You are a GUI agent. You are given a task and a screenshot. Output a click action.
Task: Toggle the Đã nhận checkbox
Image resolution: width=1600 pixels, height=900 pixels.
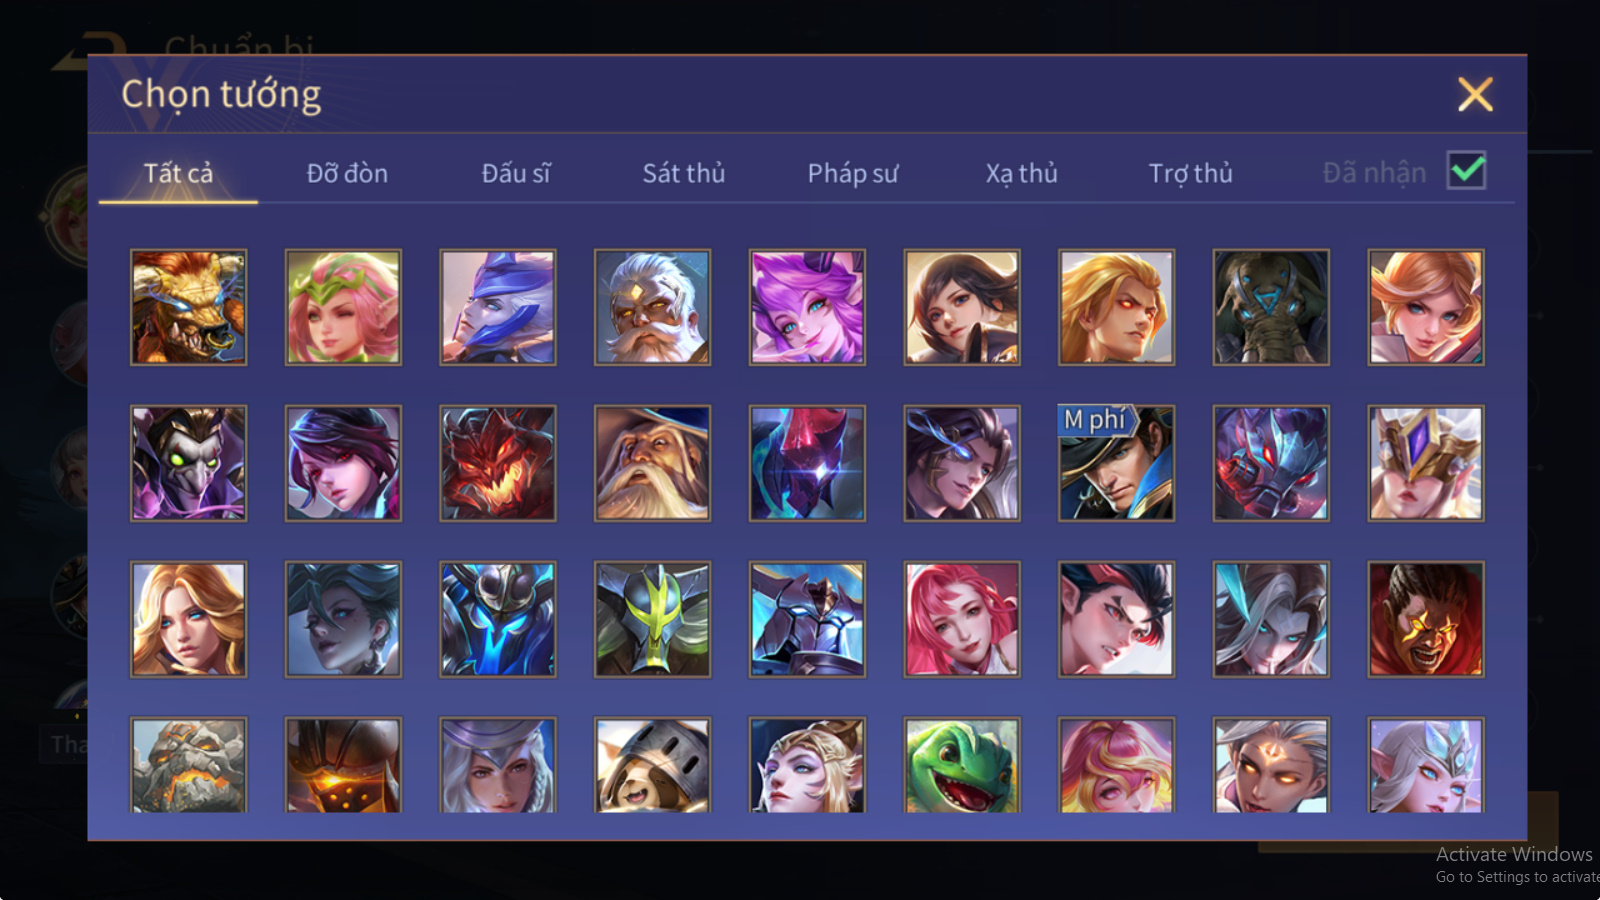point(1467,170)
